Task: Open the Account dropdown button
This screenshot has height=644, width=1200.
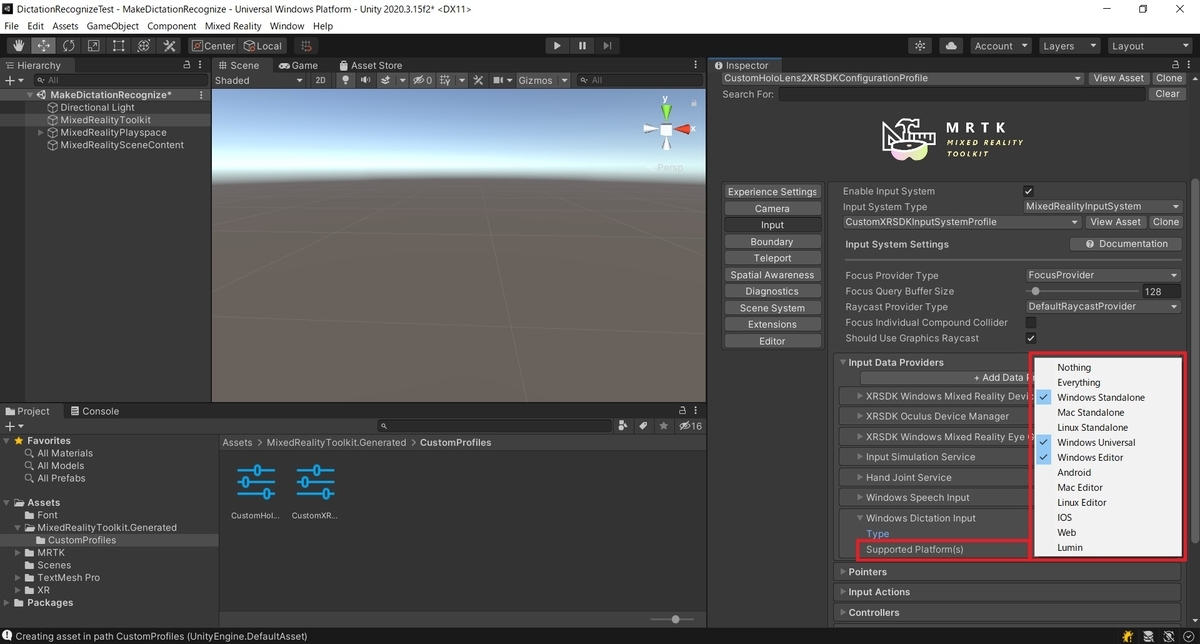Action: 1000,46
